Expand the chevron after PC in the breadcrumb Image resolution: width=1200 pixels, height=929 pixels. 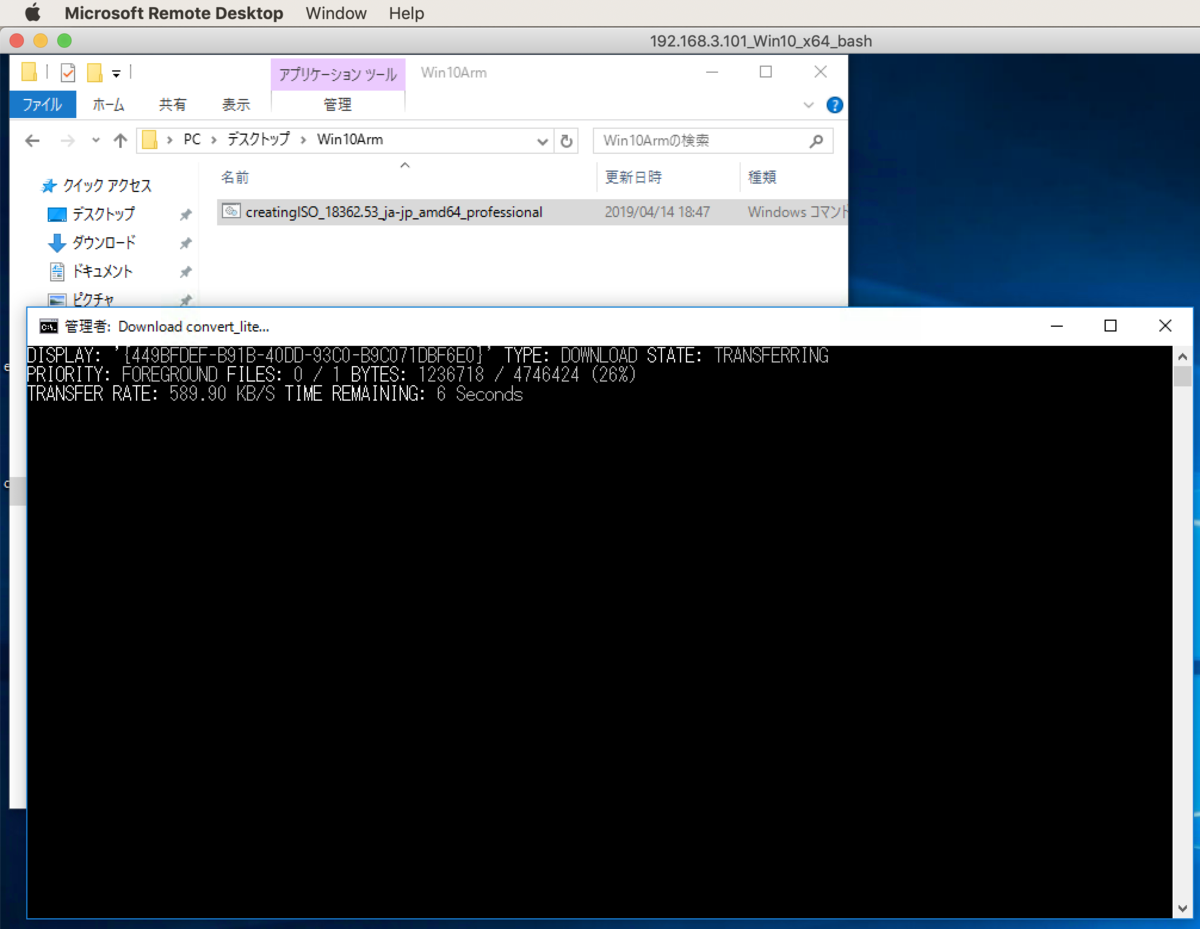pyautogui.click(x=215, y=140)
